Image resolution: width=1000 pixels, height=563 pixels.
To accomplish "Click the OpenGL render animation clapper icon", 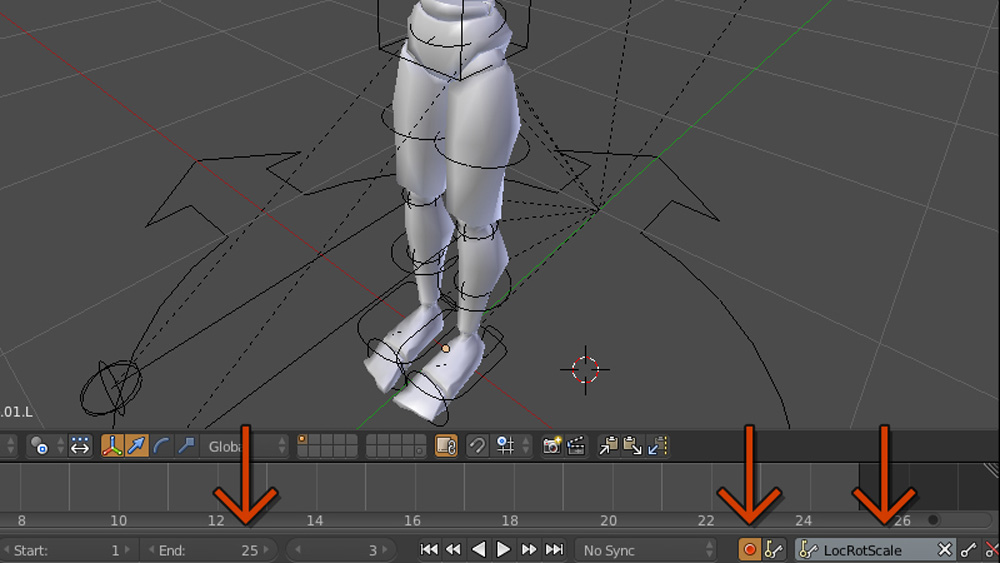I will point(576,446).
